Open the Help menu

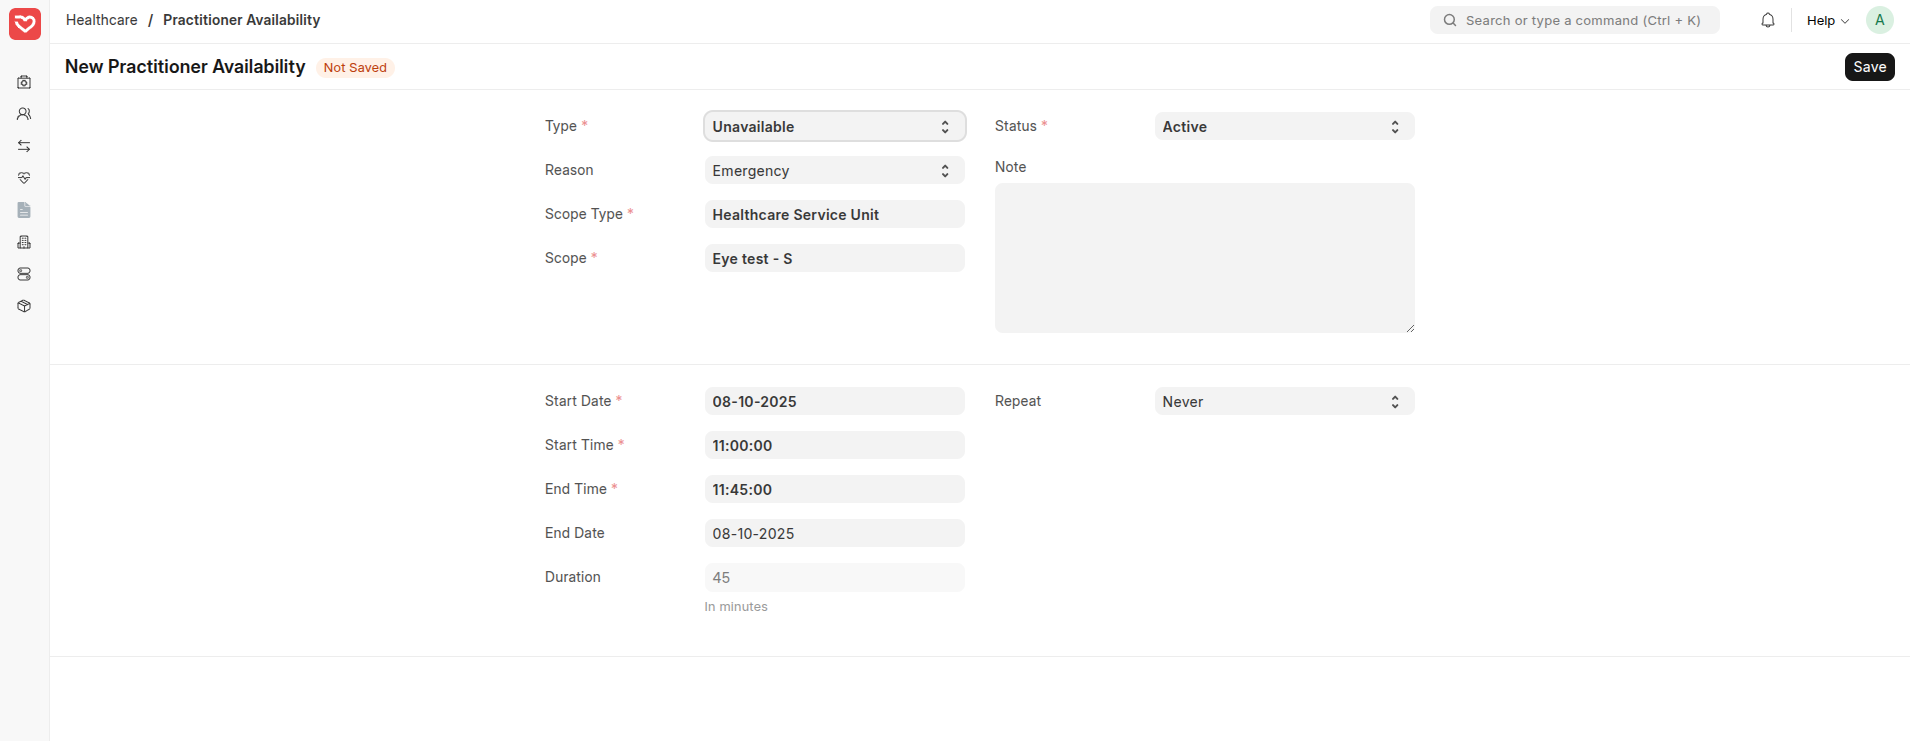pyautogui.click(x=1827, y=20)
